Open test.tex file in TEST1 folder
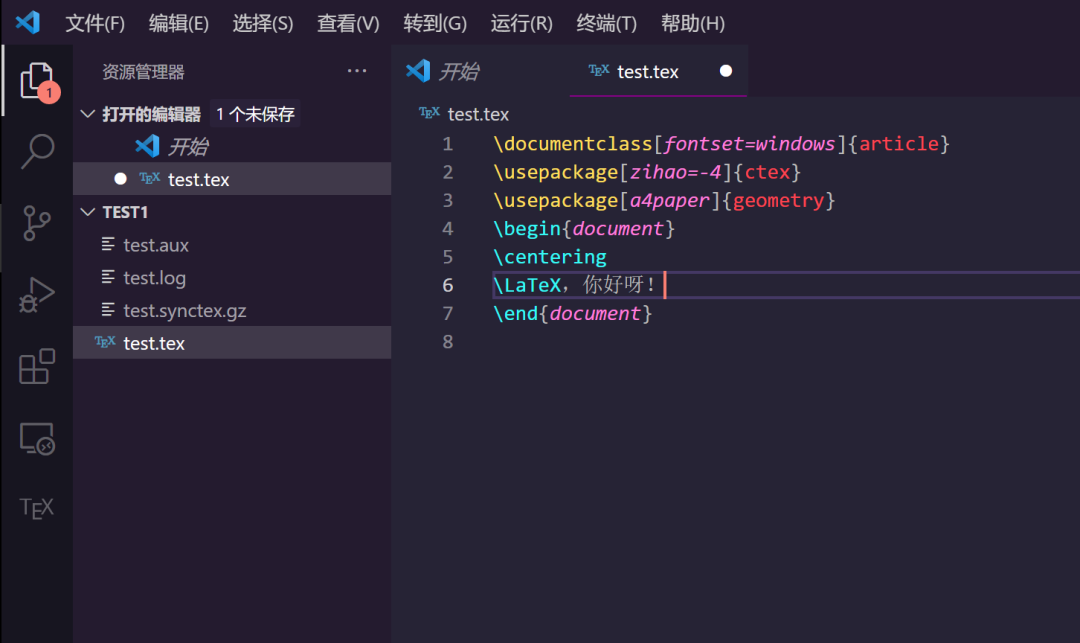 [x=232, y=343]
